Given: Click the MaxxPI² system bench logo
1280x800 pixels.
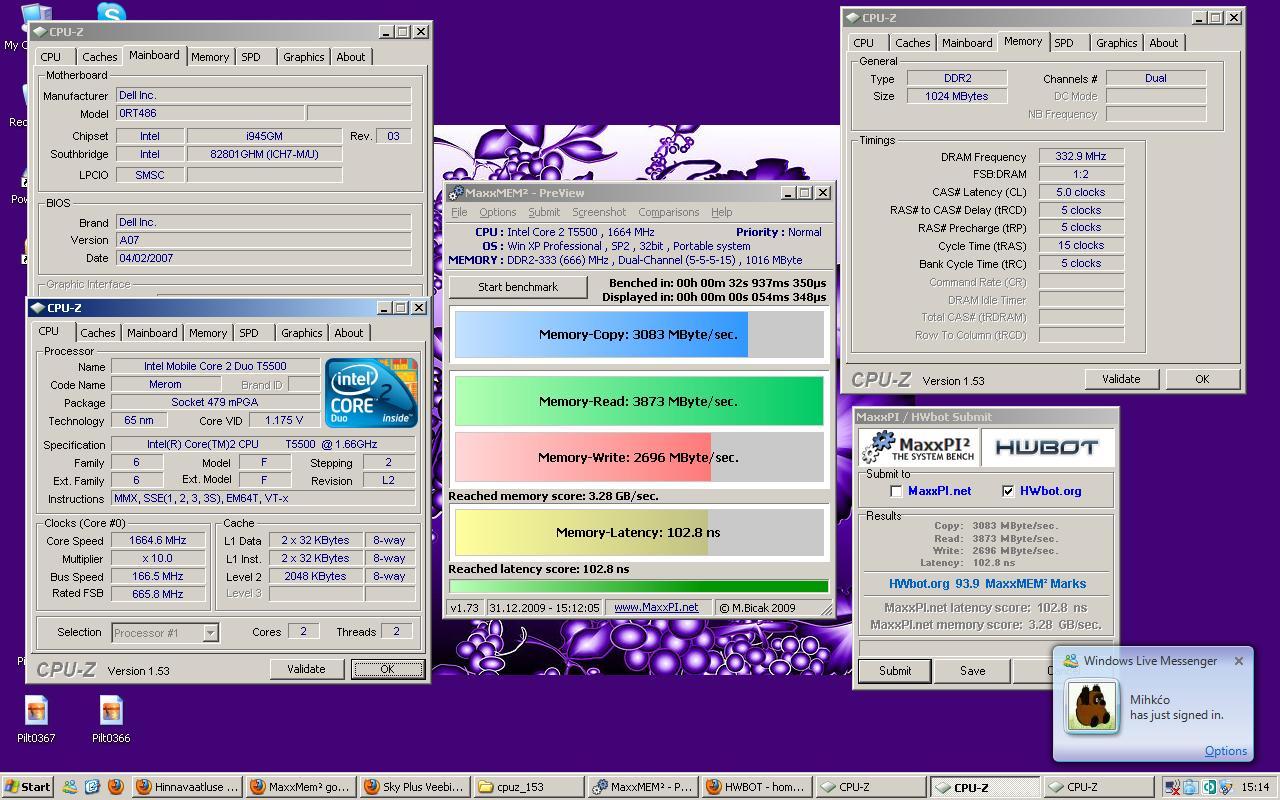Looking at the screenshot, I should point(918,447).
